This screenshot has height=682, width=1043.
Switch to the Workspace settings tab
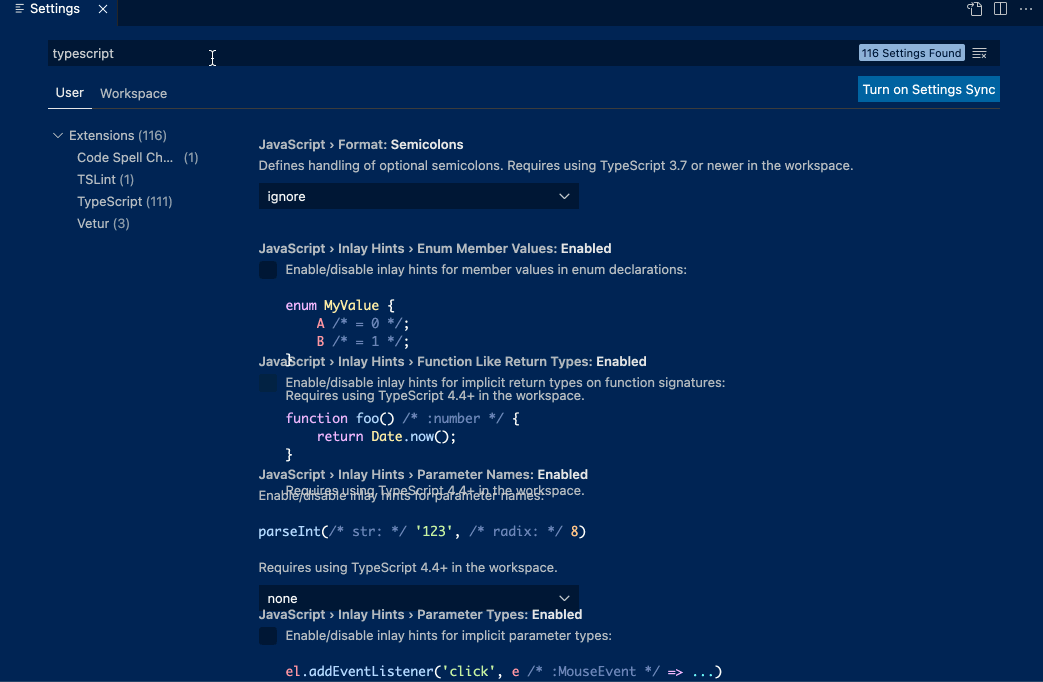133,93
